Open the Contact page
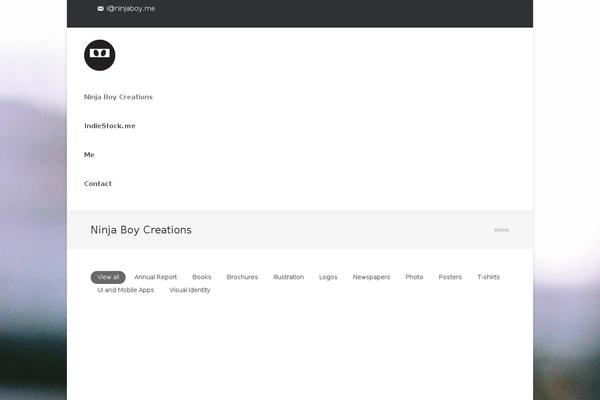The image size is (600, 400). coord(98,184)
